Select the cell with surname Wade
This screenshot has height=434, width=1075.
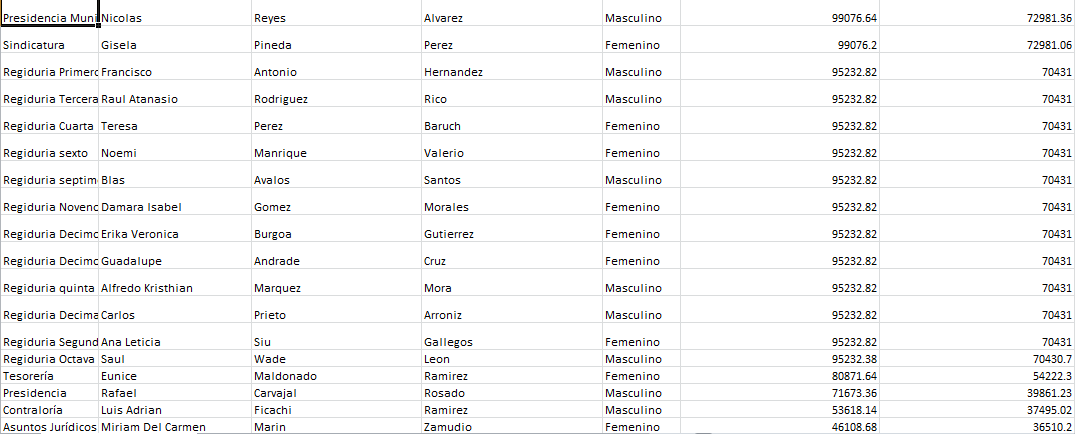[x=336, y=359]
